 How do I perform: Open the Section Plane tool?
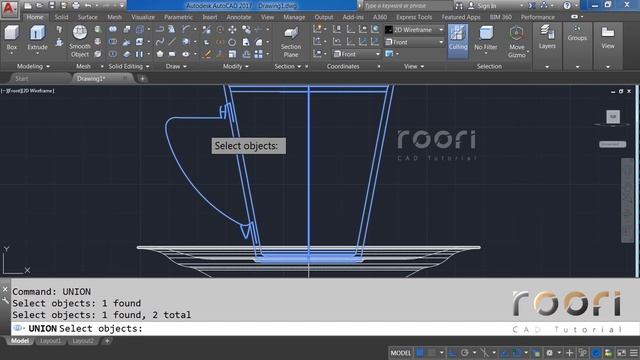[291, 42]
